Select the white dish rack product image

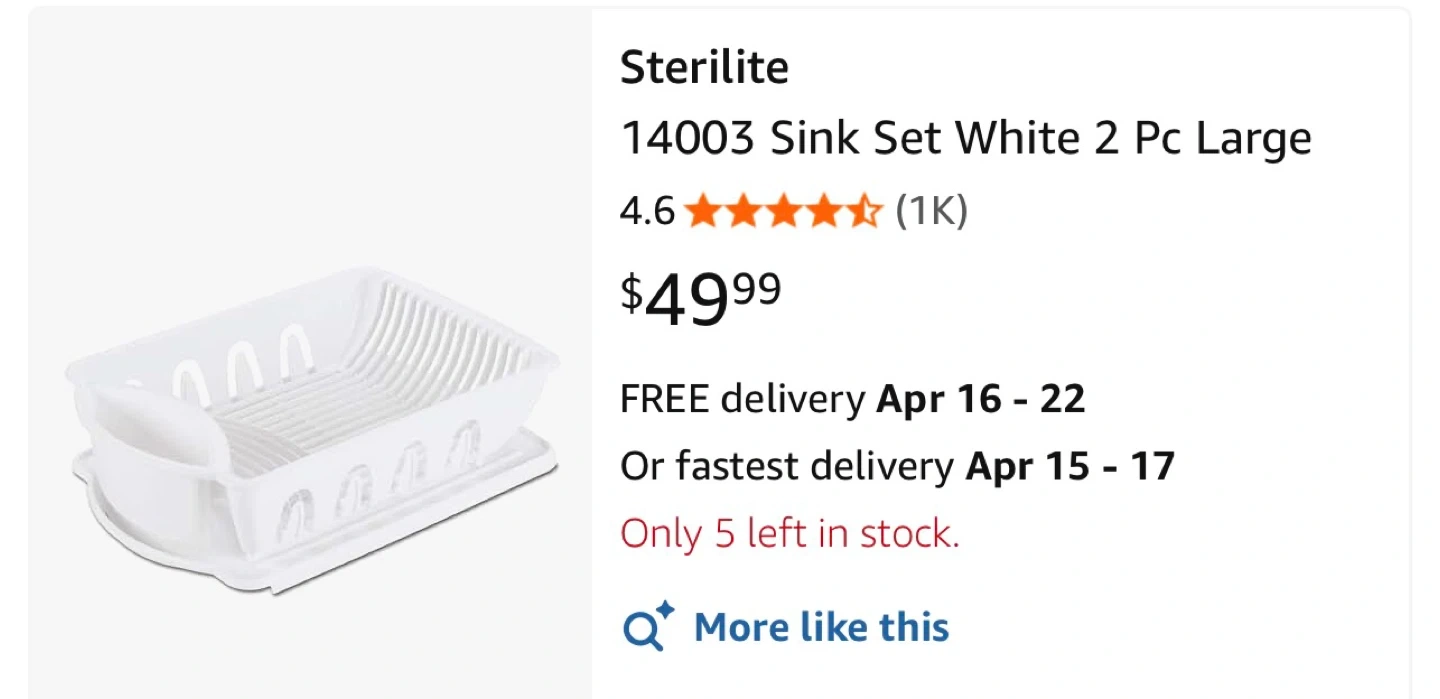pos(312,430)
